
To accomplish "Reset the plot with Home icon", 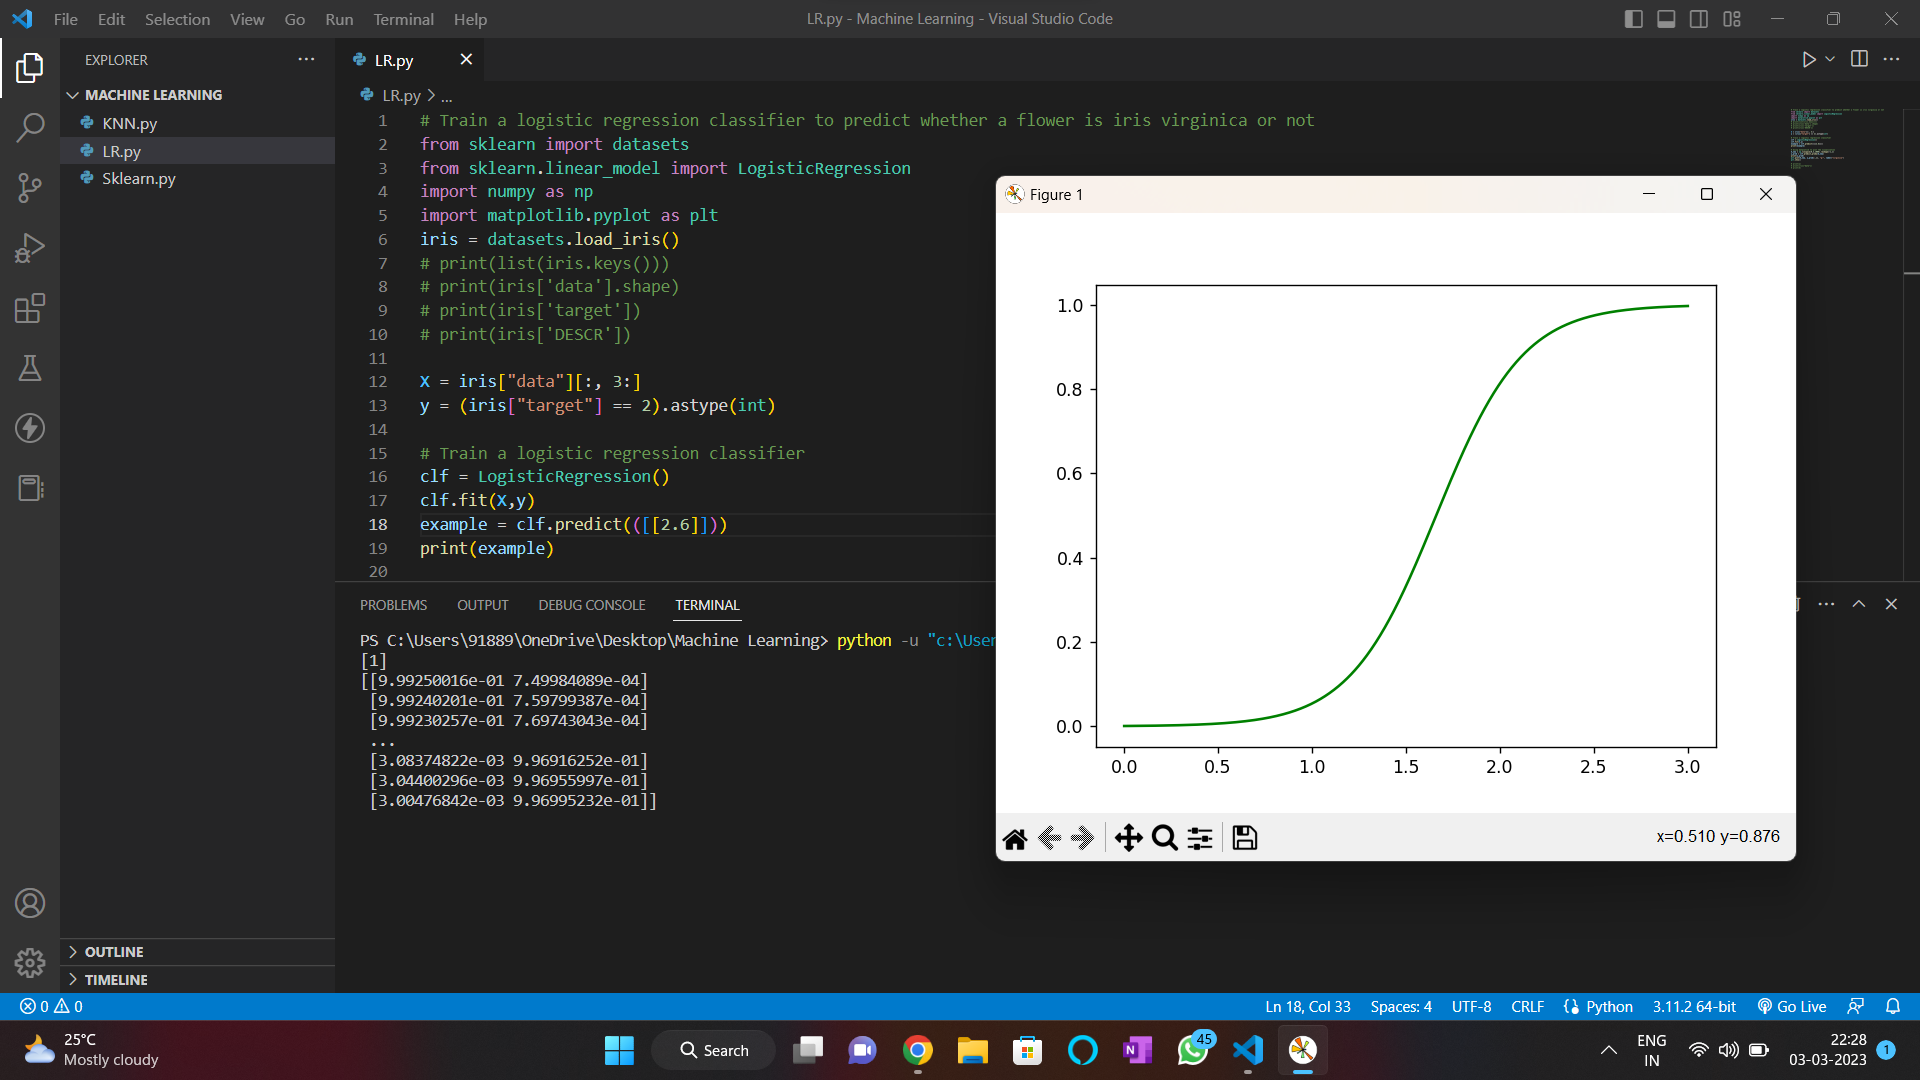I will tap(1015, 838).
